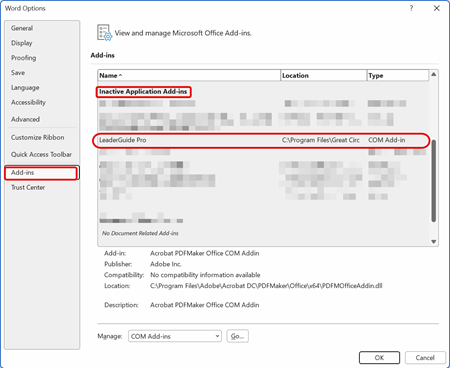The image size is (450, 368).
Task: Go to the Save options
Action: click(18, 73)
